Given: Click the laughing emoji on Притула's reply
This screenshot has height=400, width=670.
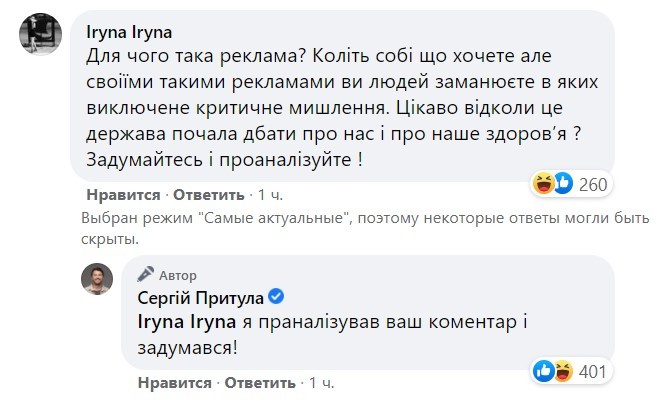Looking at the screenshot, I should pos(563,371).
